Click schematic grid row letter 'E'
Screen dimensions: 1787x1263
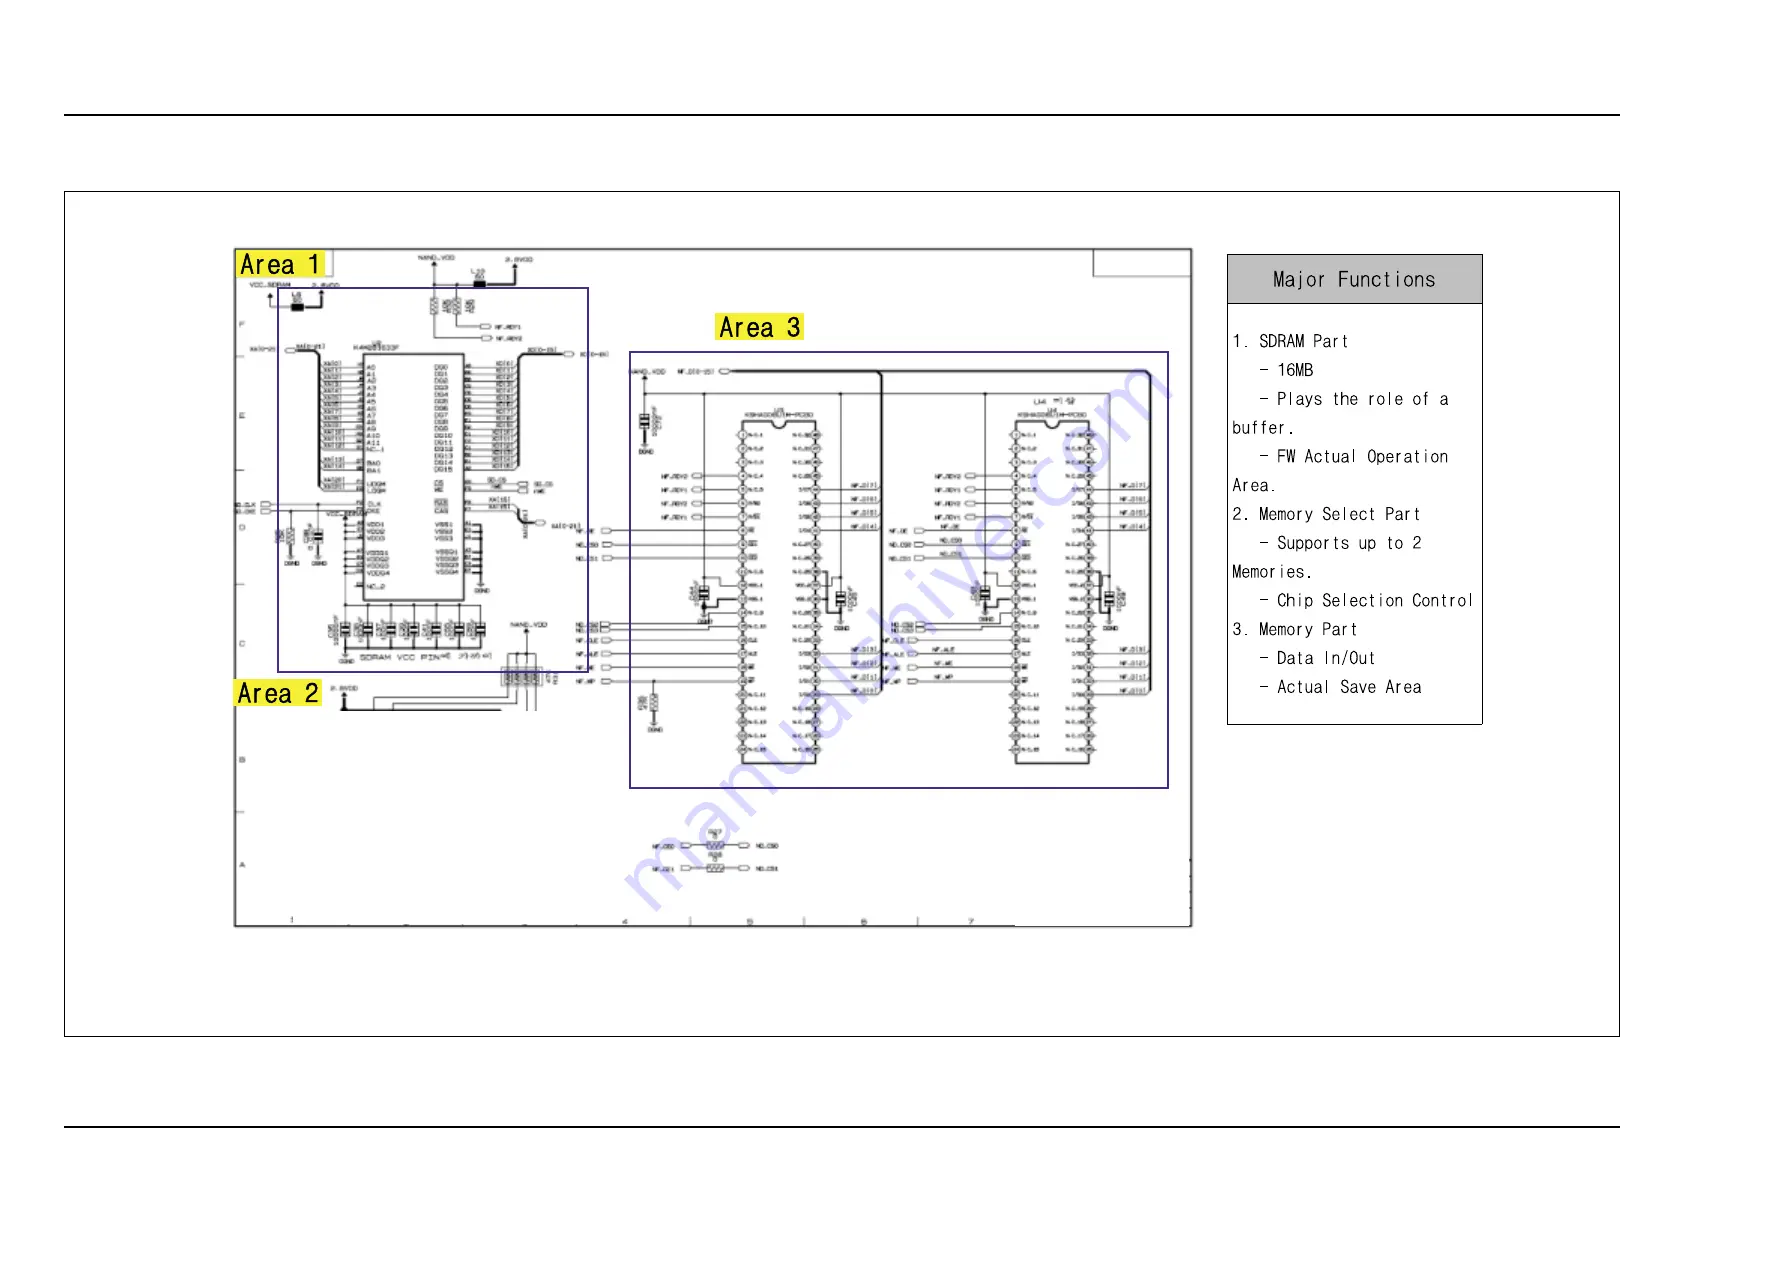click(x=242, y=415)
